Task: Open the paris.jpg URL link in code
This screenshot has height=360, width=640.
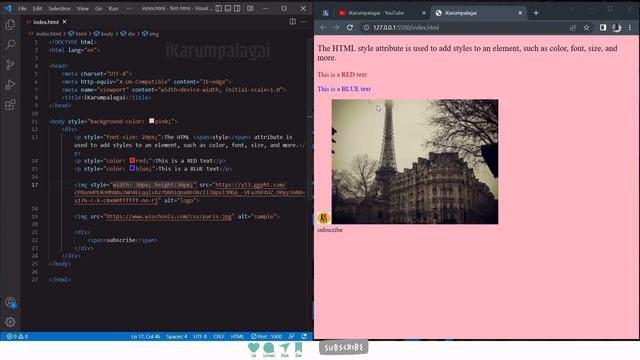Action: (169, 216)
